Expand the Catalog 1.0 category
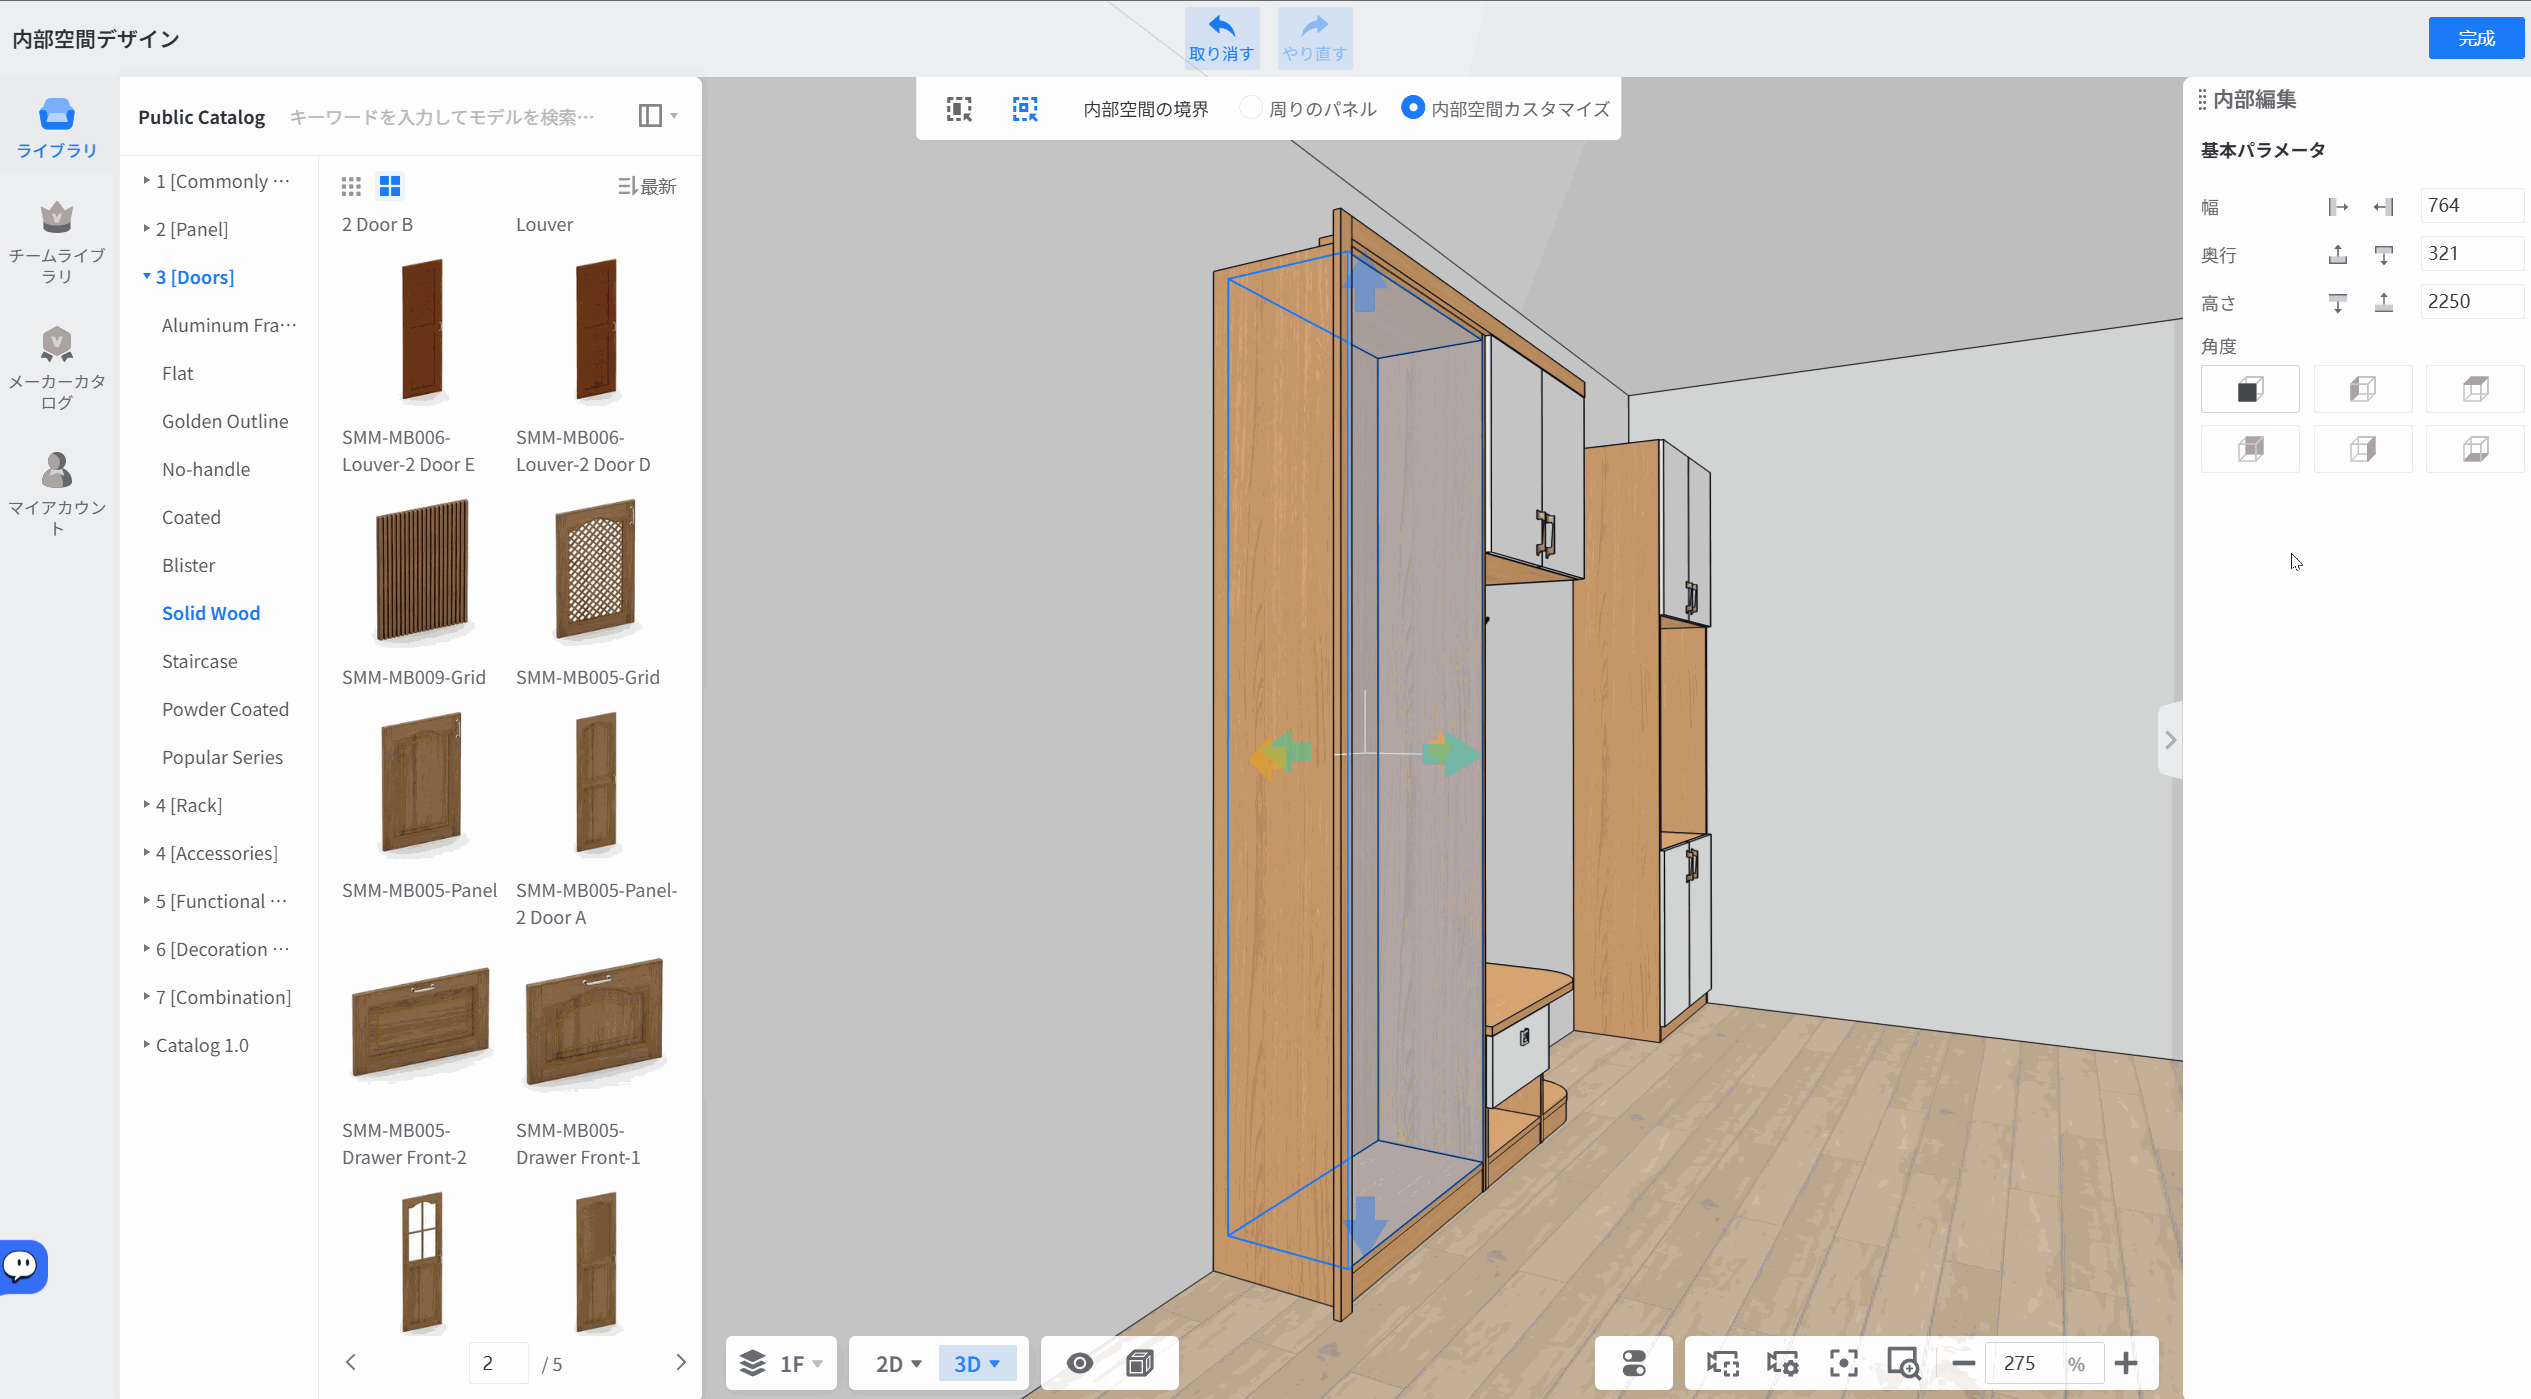The image size is (2531, 1399). point(196,1045)
